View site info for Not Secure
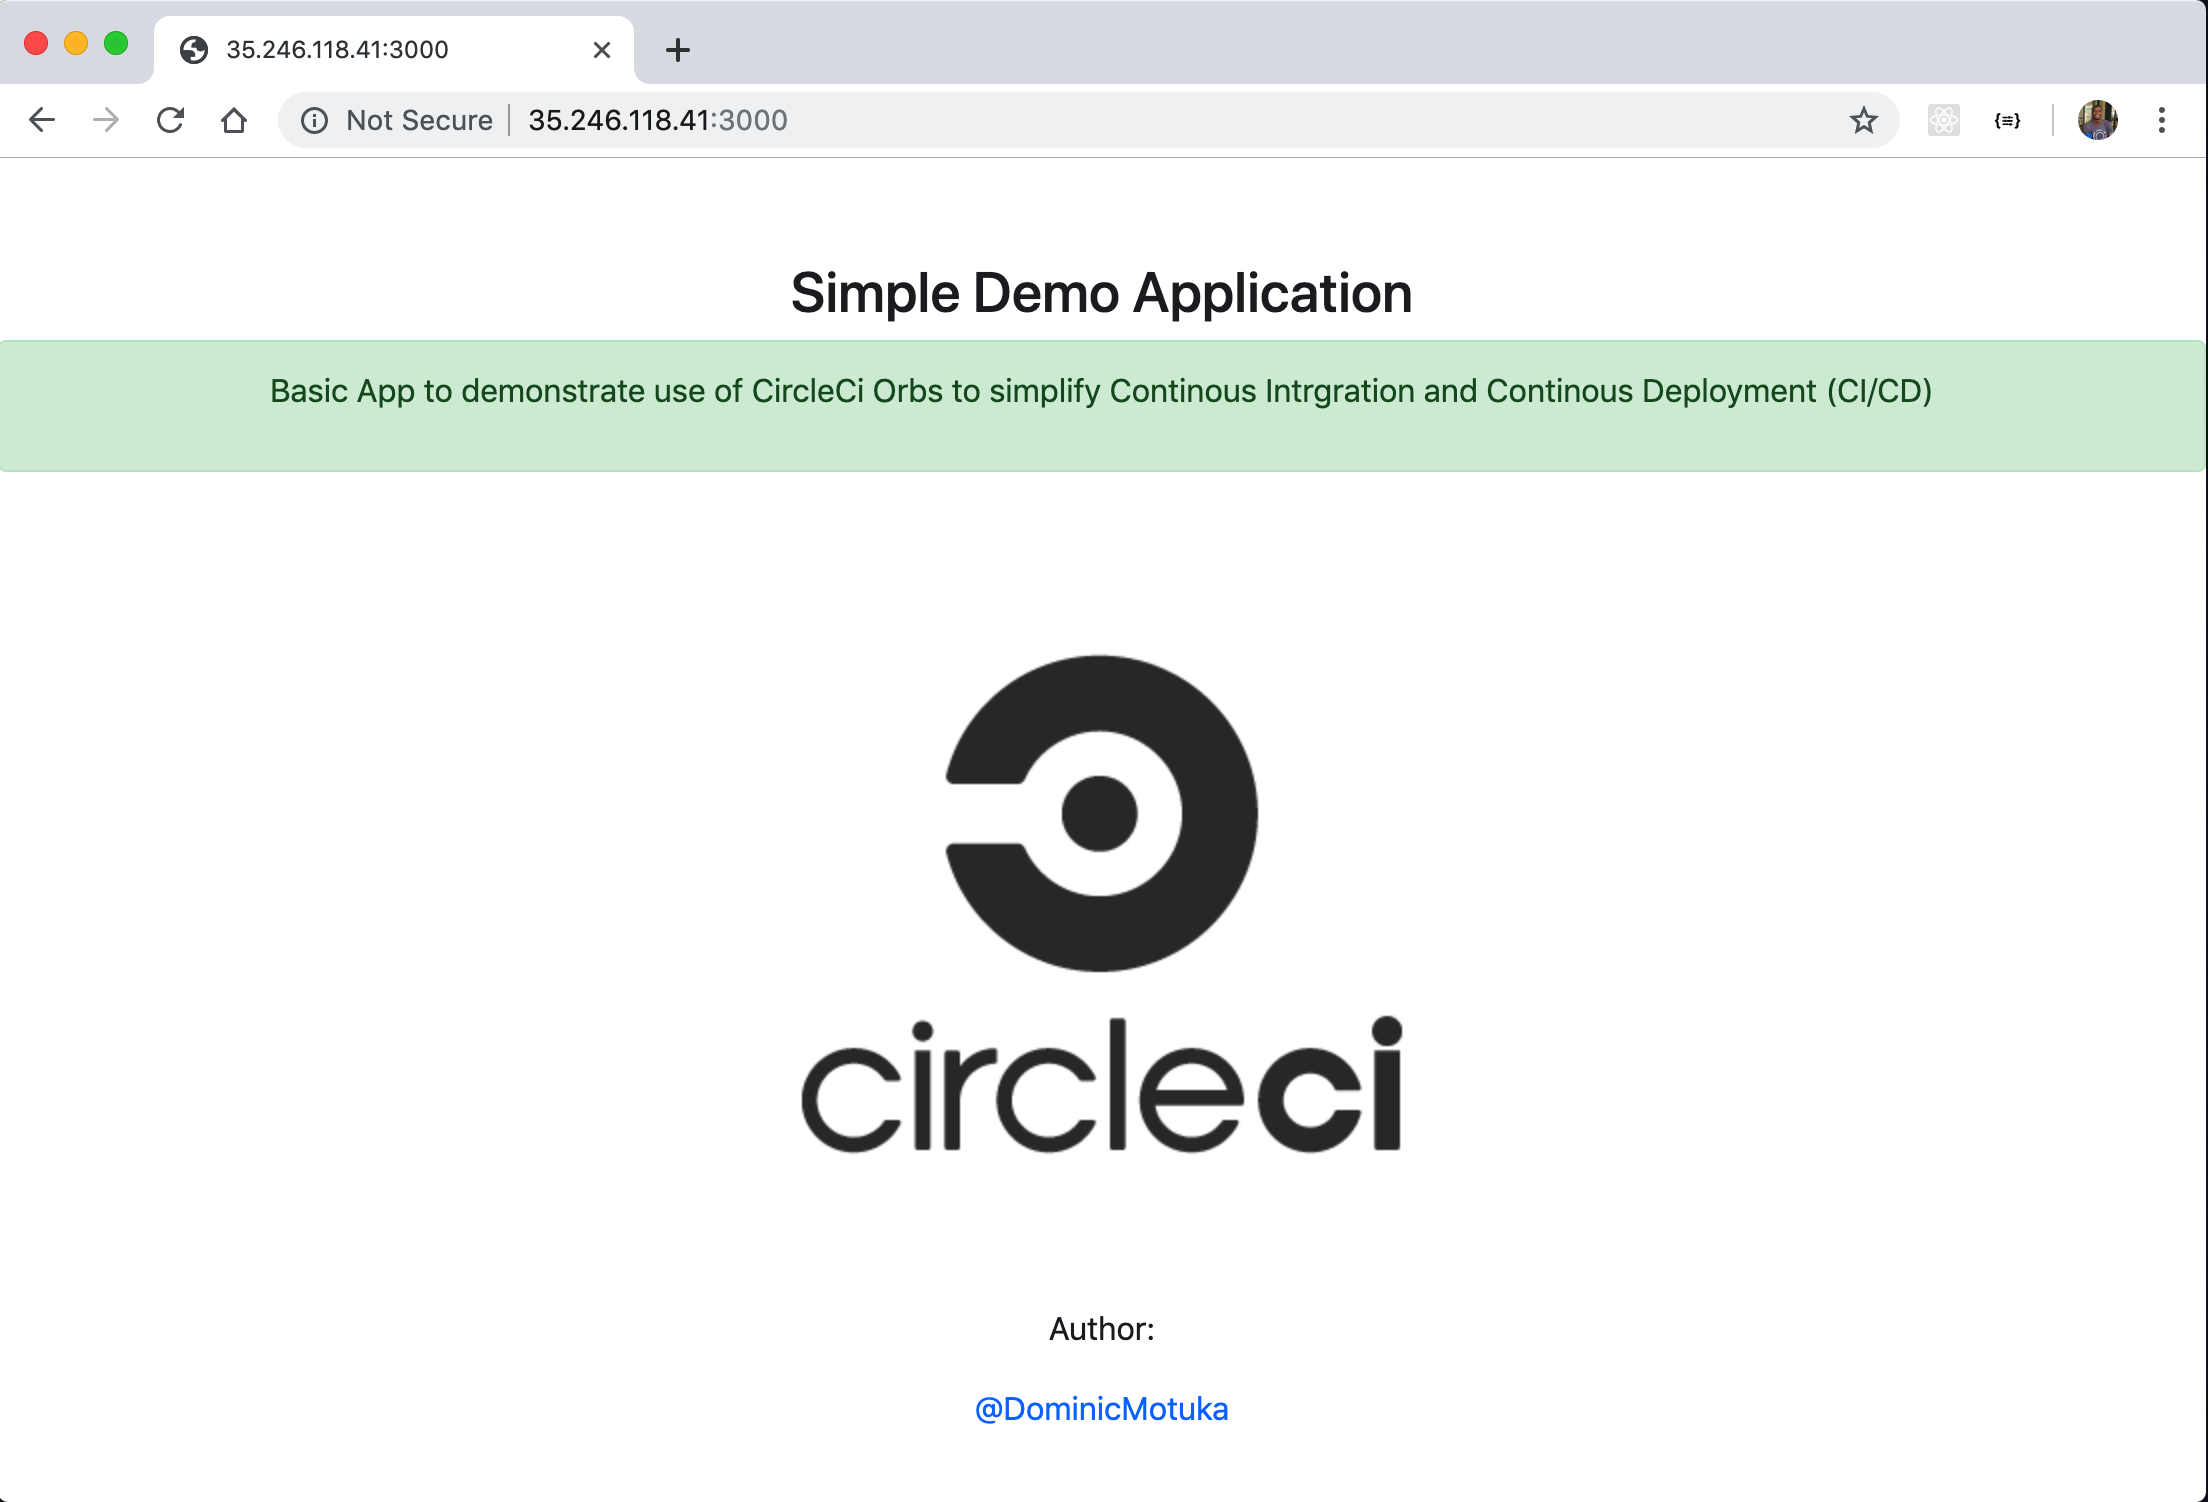This screenshot has height=1502, width=2208. [314, 121]
